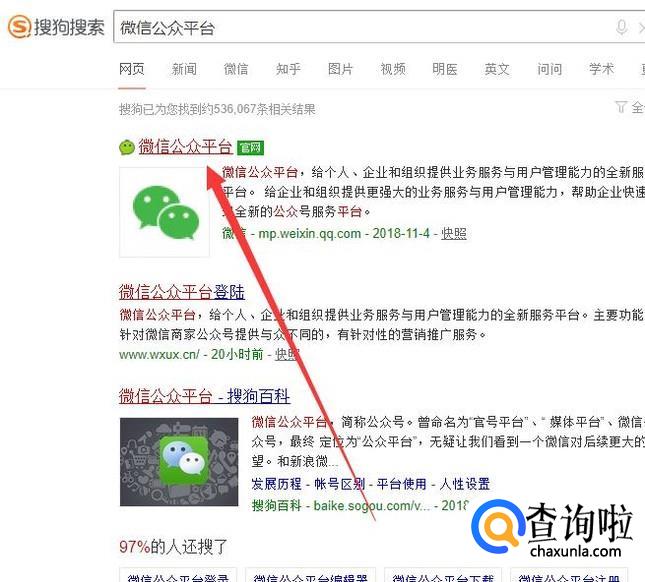Click the microphone voice search icon
The width and height of the screenshot is (645, 582).
(x=622, y=28)
